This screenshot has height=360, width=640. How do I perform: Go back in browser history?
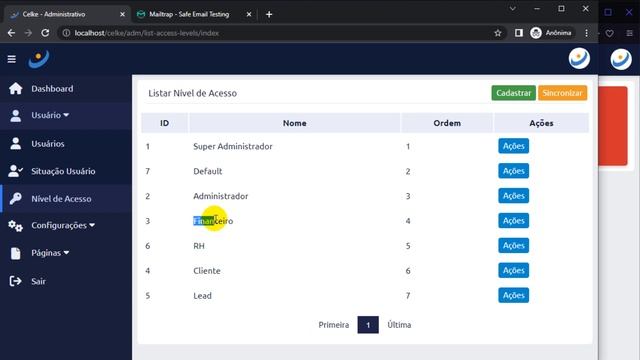(x=11, y=33)
